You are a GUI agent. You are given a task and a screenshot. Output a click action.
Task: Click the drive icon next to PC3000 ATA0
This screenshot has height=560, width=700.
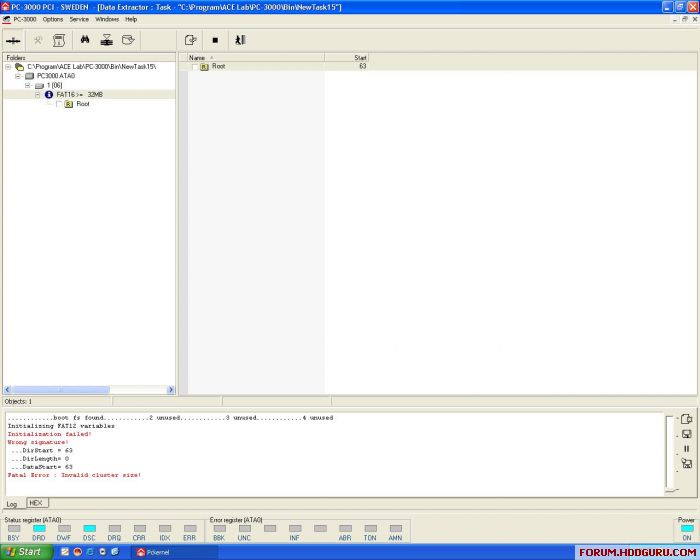point(29,76)
